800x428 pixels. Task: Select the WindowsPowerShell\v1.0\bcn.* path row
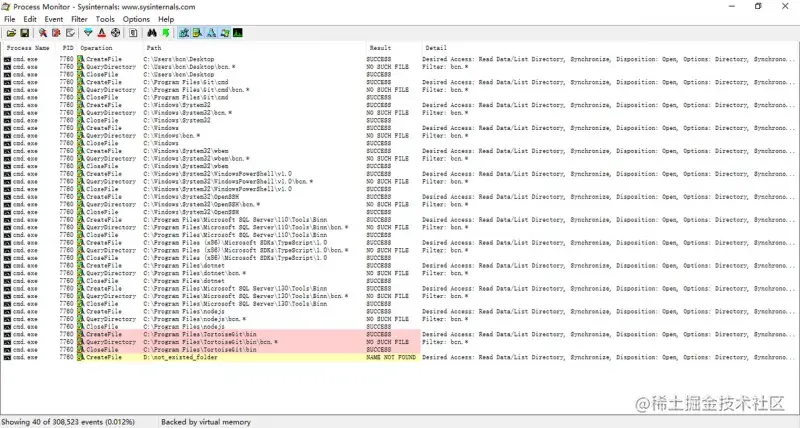coord(399,182)
